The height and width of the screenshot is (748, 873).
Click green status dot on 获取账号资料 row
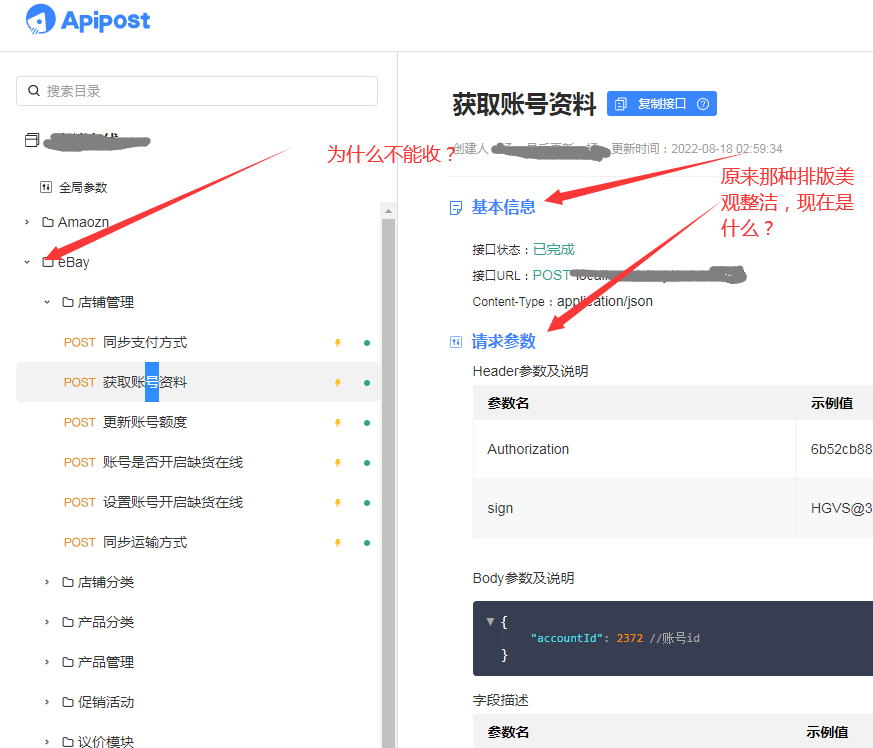tap(367, 383)
